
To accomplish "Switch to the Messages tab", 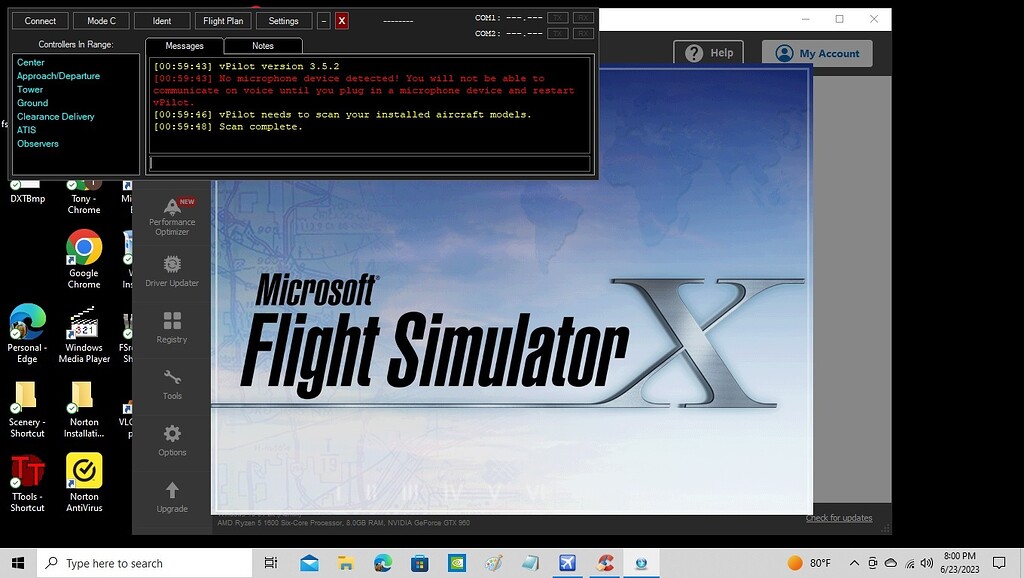I will pyautogui.click(x=183, y=45).
